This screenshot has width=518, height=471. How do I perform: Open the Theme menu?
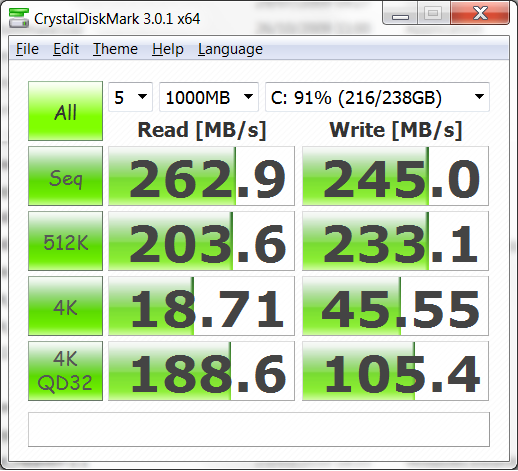coord(115,49)
